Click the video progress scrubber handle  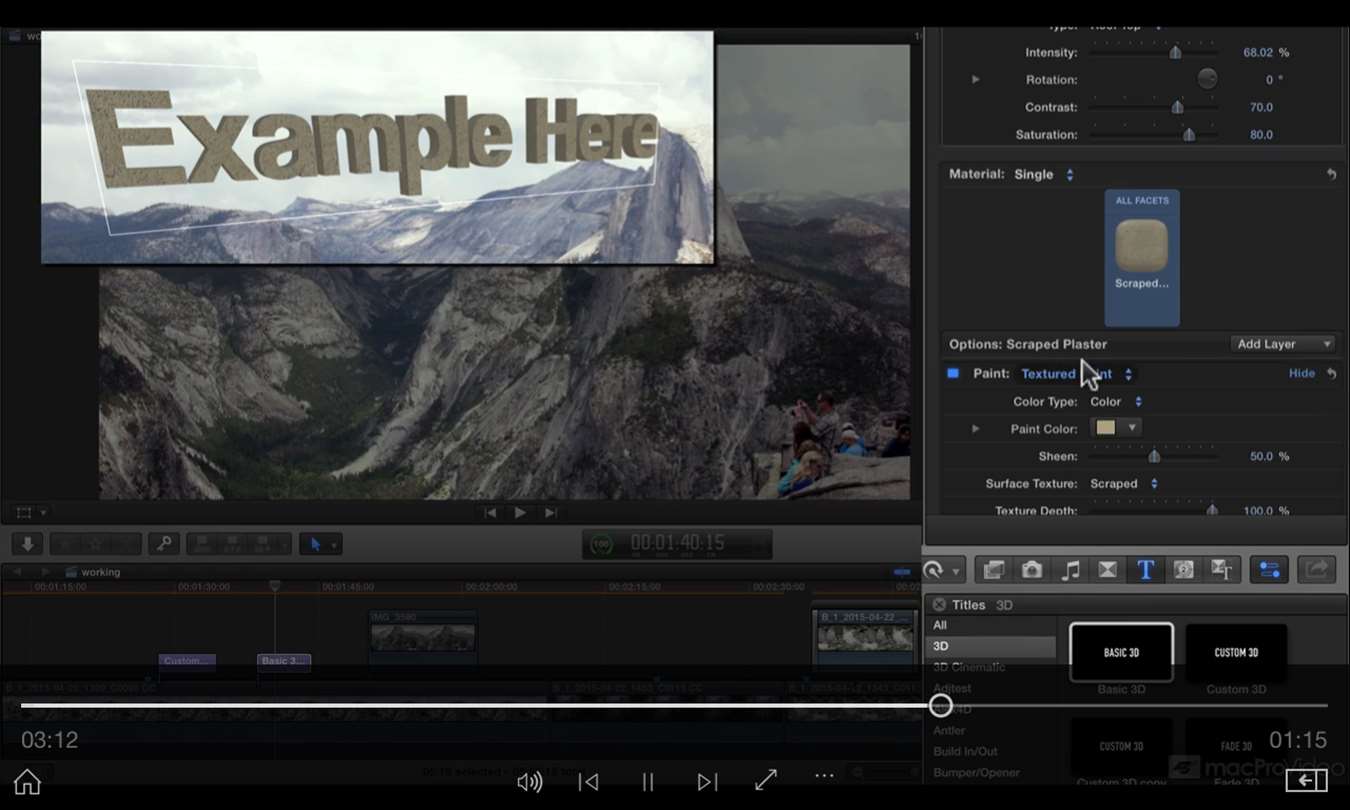[940, 705]
